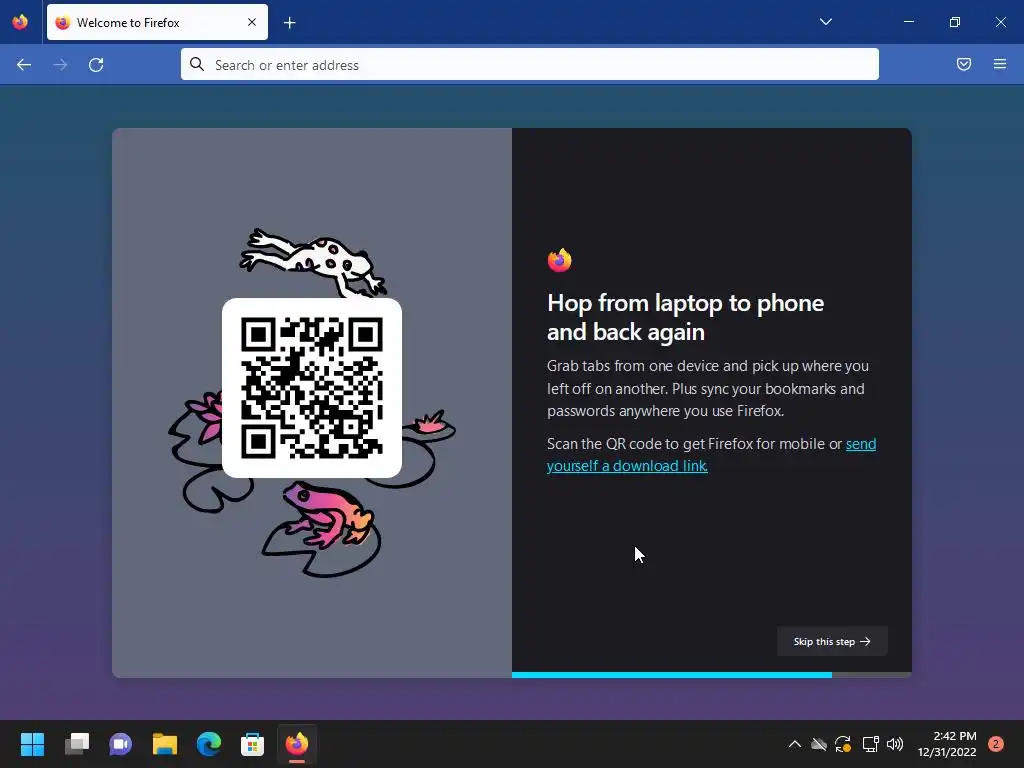The height and width of the screenshot is (768, 1024).
Task: Click the Firefox View icon in tab bar
Action: (x=20, y=22)
